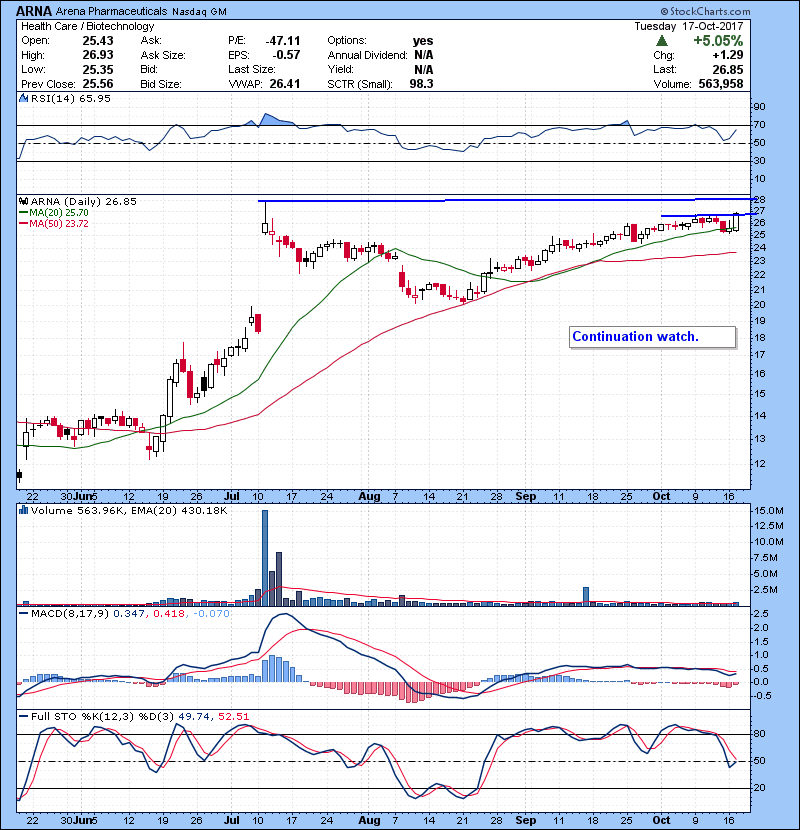Click the header Volume value "563,958"
The height and width of the screenshot is (830, 800).
[x=721, y=84]
